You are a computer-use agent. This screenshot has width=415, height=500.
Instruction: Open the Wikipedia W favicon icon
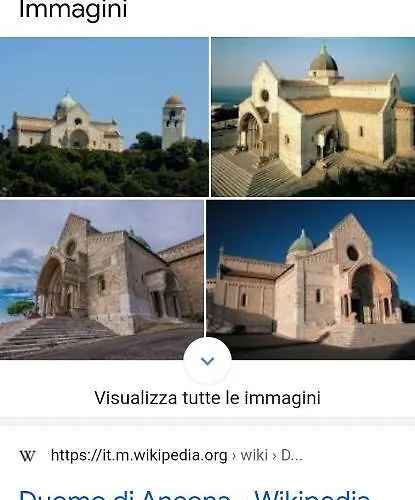click(x=27, y=456)
